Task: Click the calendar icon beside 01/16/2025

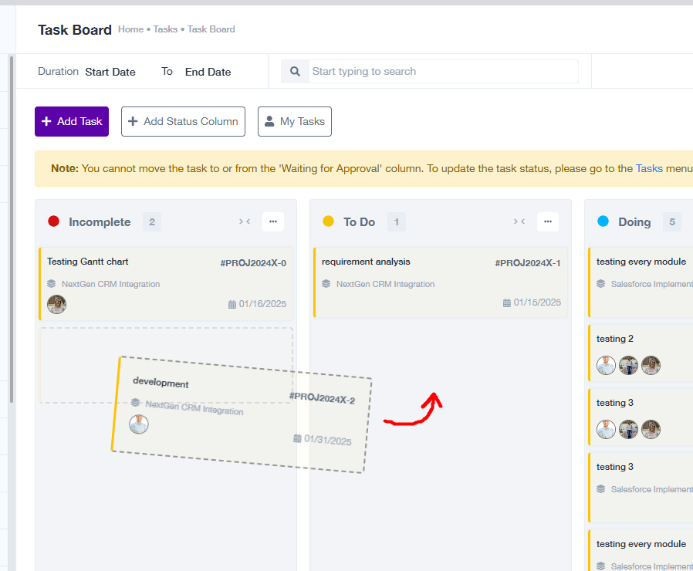Action: coord(232,304)
